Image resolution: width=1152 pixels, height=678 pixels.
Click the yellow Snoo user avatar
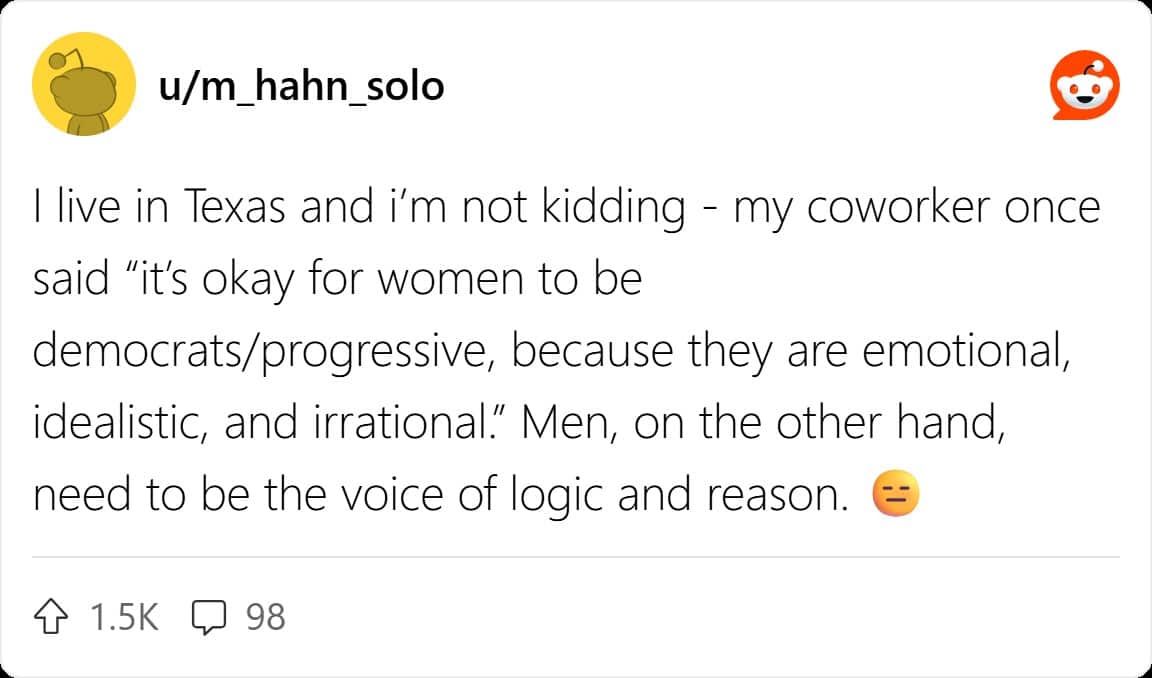point(84,84)
